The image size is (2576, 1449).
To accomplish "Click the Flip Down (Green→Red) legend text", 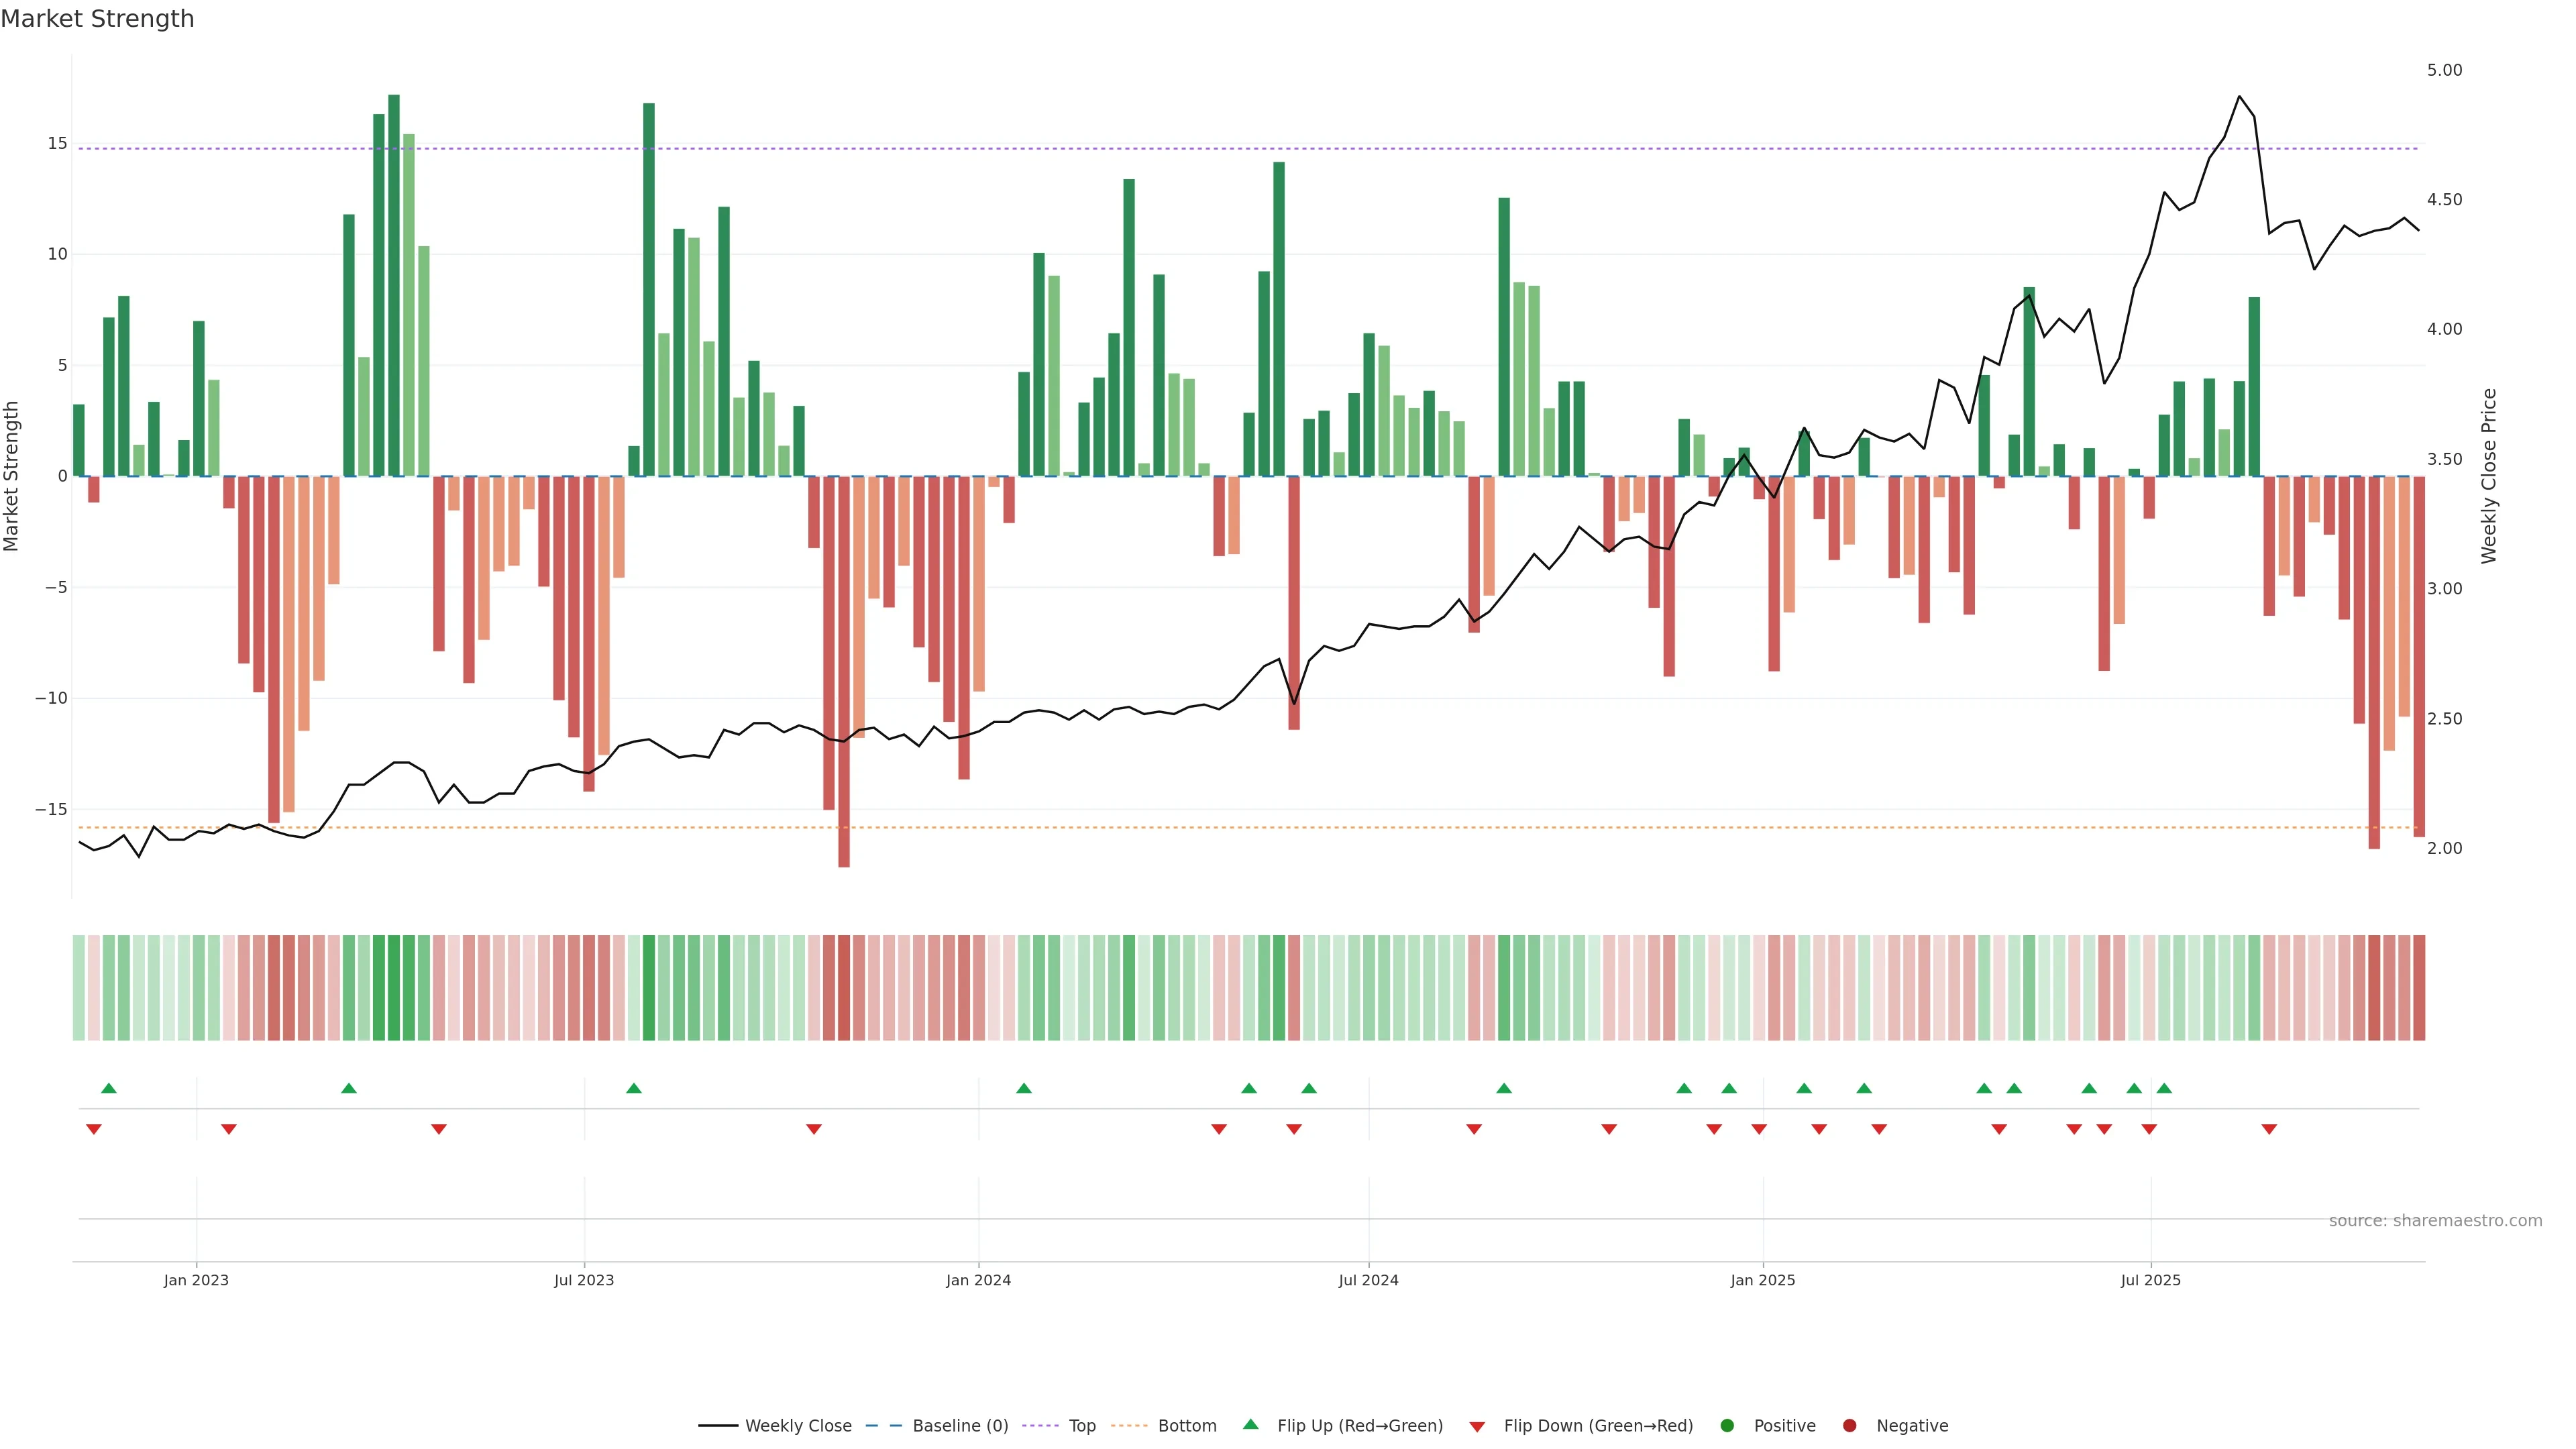I will tap(1597, 1426).
